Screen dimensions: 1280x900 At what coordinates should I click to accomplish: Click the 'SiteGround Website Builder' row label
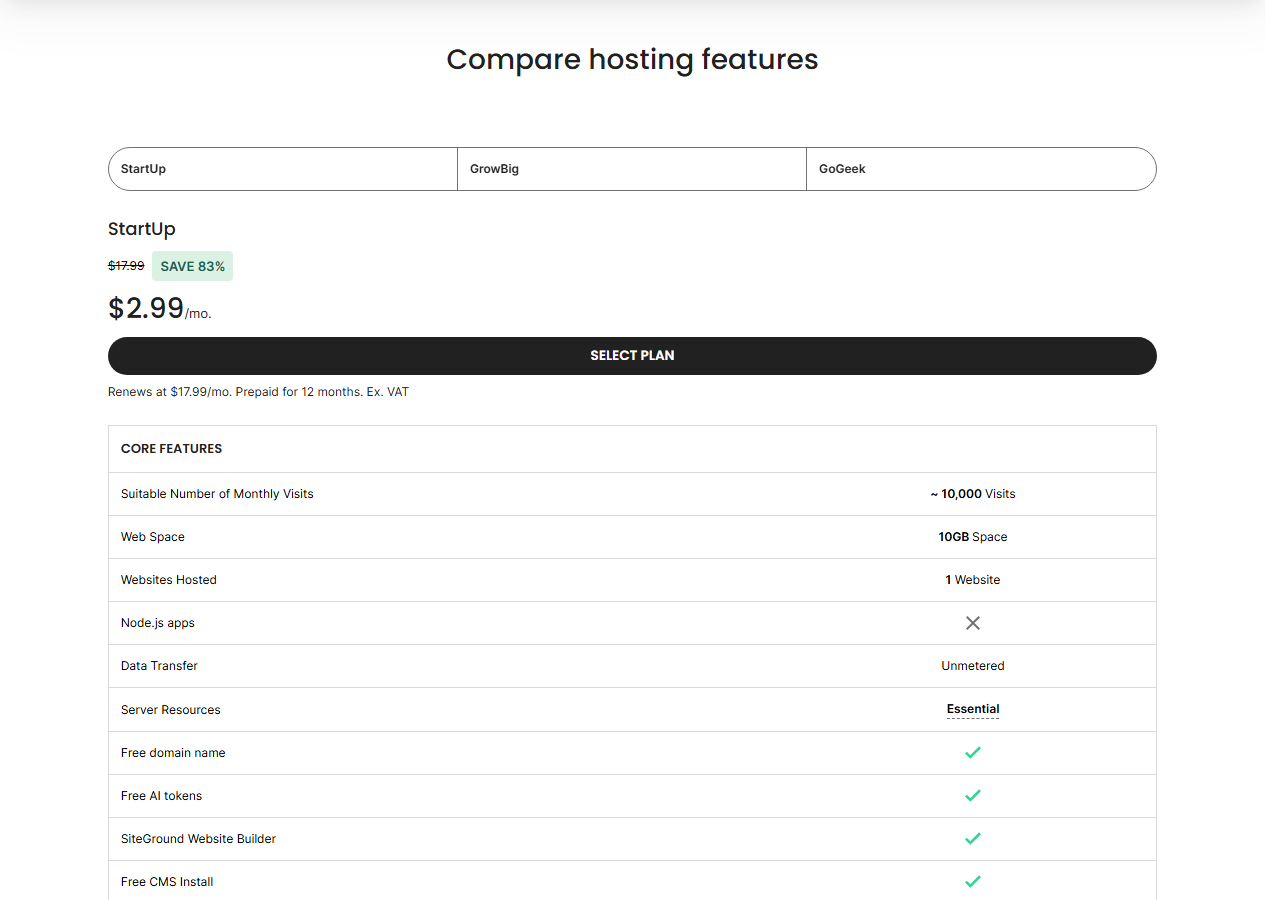pyautogui.click(x=198, y=839)
